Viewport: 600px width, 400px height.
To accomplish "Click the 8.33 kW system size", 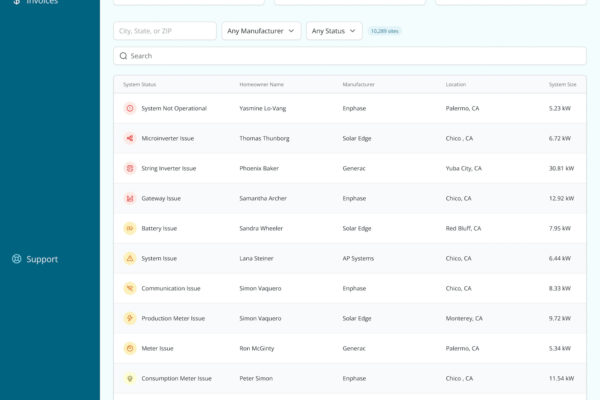I will 560,288.
